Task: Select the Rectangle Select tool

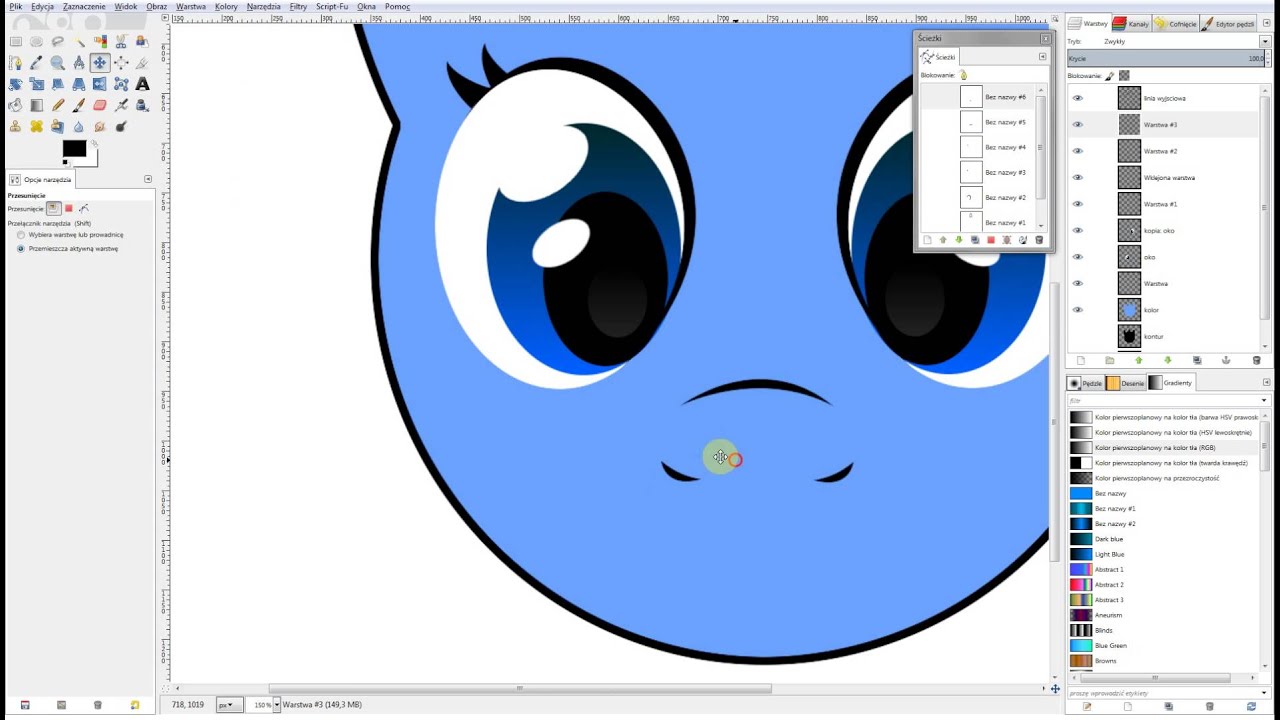Action: click(x=16, y=41)
